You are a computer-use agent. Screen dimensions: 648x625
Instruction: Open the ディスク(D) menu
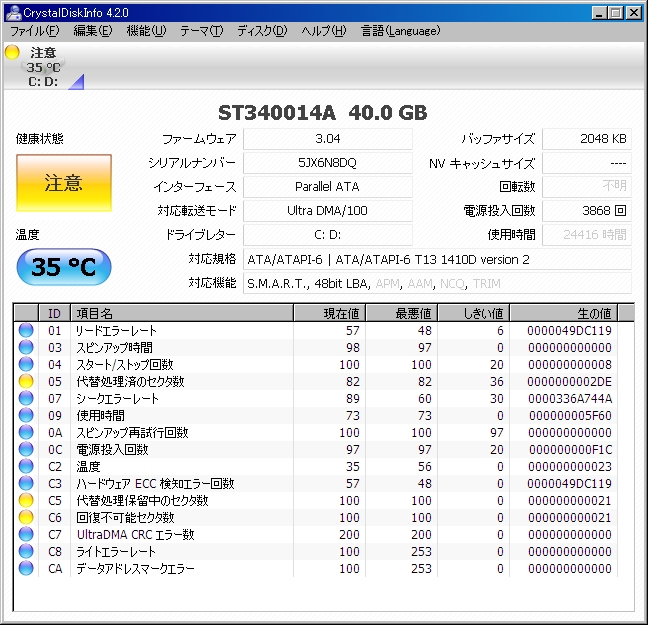pyautogui.click(x=262, y=31)
